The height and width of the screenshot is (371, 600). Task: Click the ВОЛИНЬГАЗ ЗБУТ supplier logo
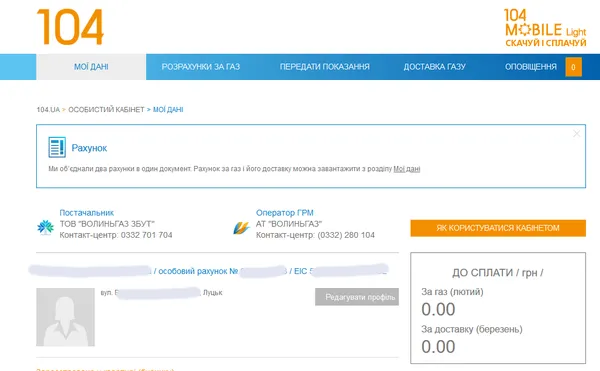pos(46,227)
